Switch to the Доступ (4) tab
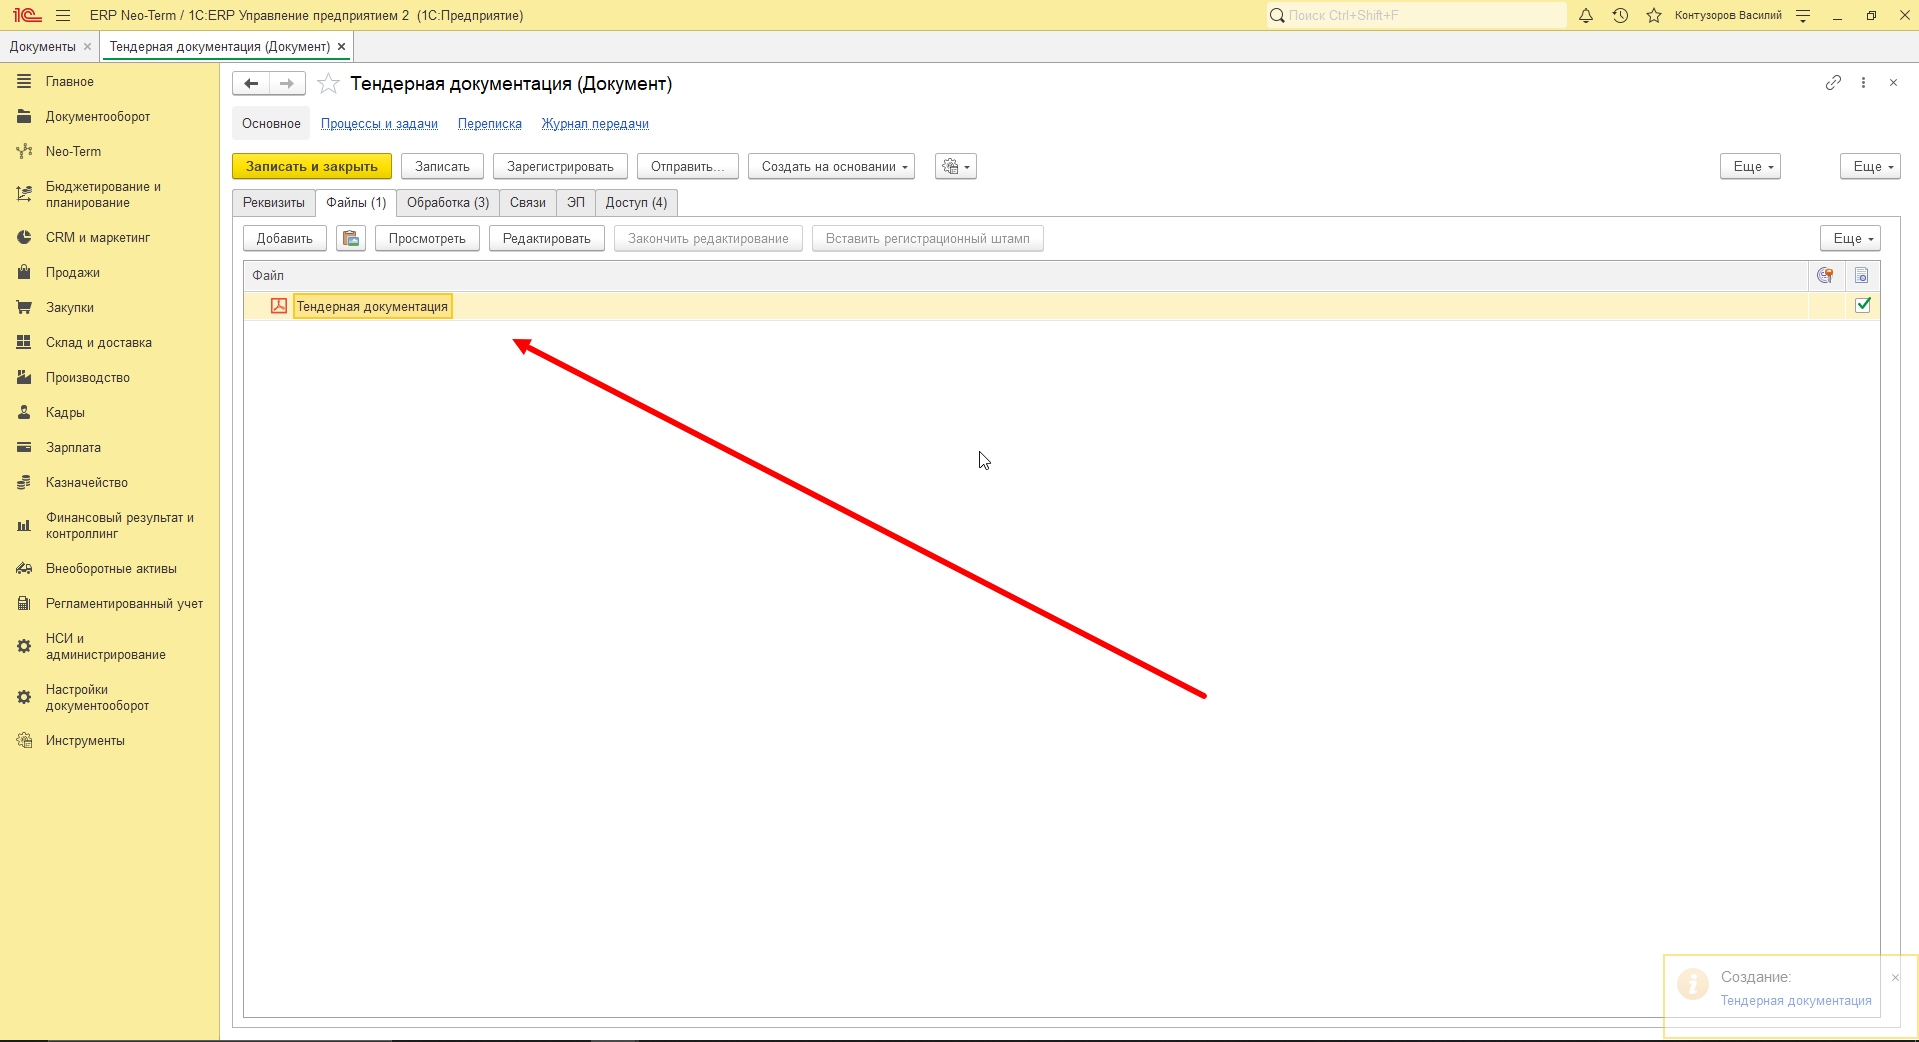This screenshot has width=1919, height=1042. [636, 202]
